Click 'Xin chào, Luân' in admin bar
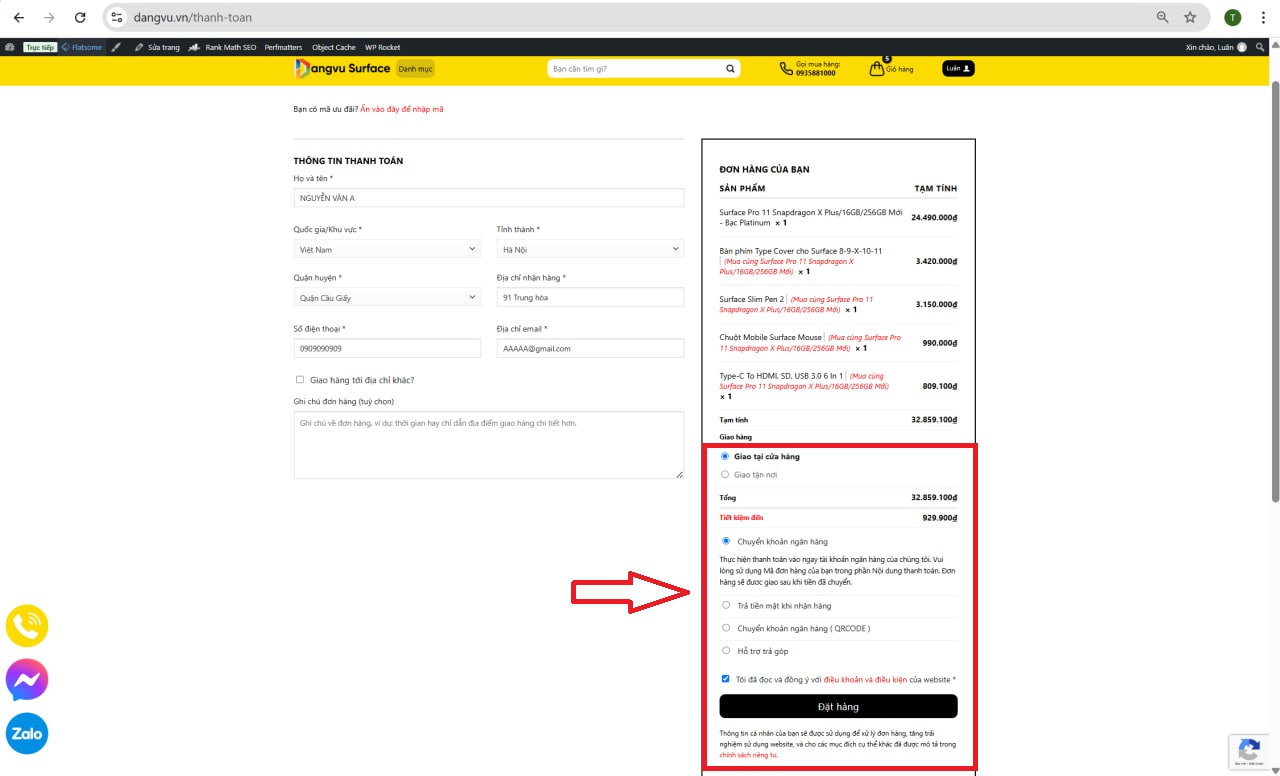This screenshot has width=1280, height=776. pyautogui.click(x=1210, y=47)
